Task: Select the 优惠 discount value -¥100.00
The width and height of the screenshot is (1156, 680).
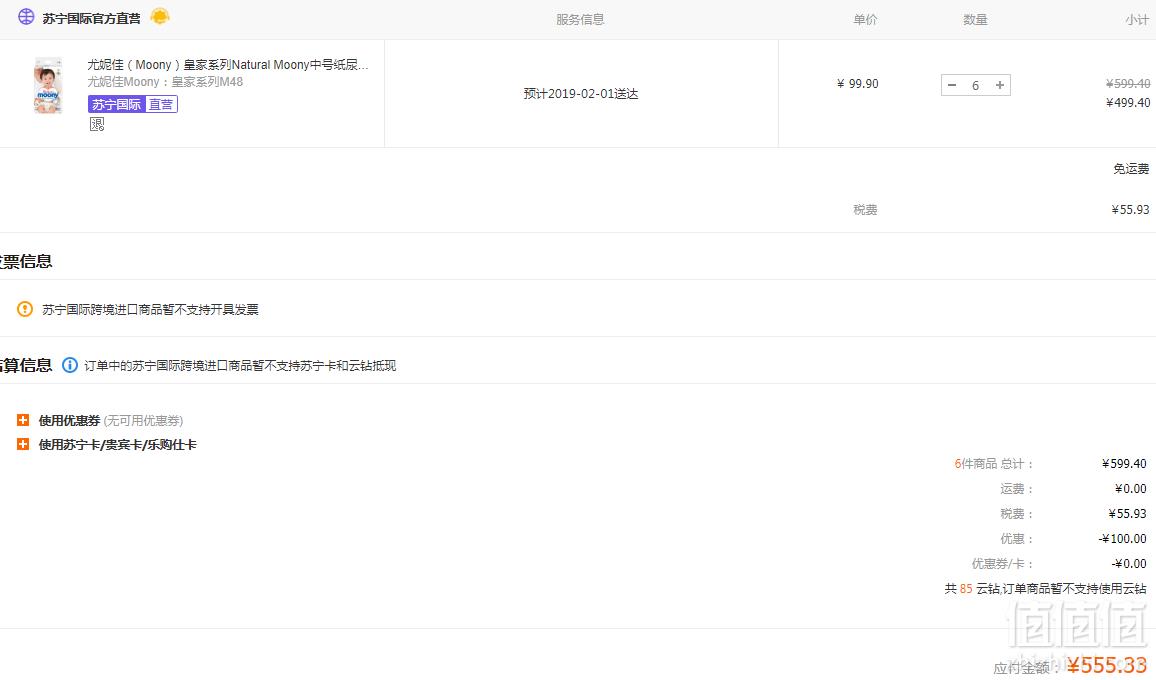Action: point(1123,538)
